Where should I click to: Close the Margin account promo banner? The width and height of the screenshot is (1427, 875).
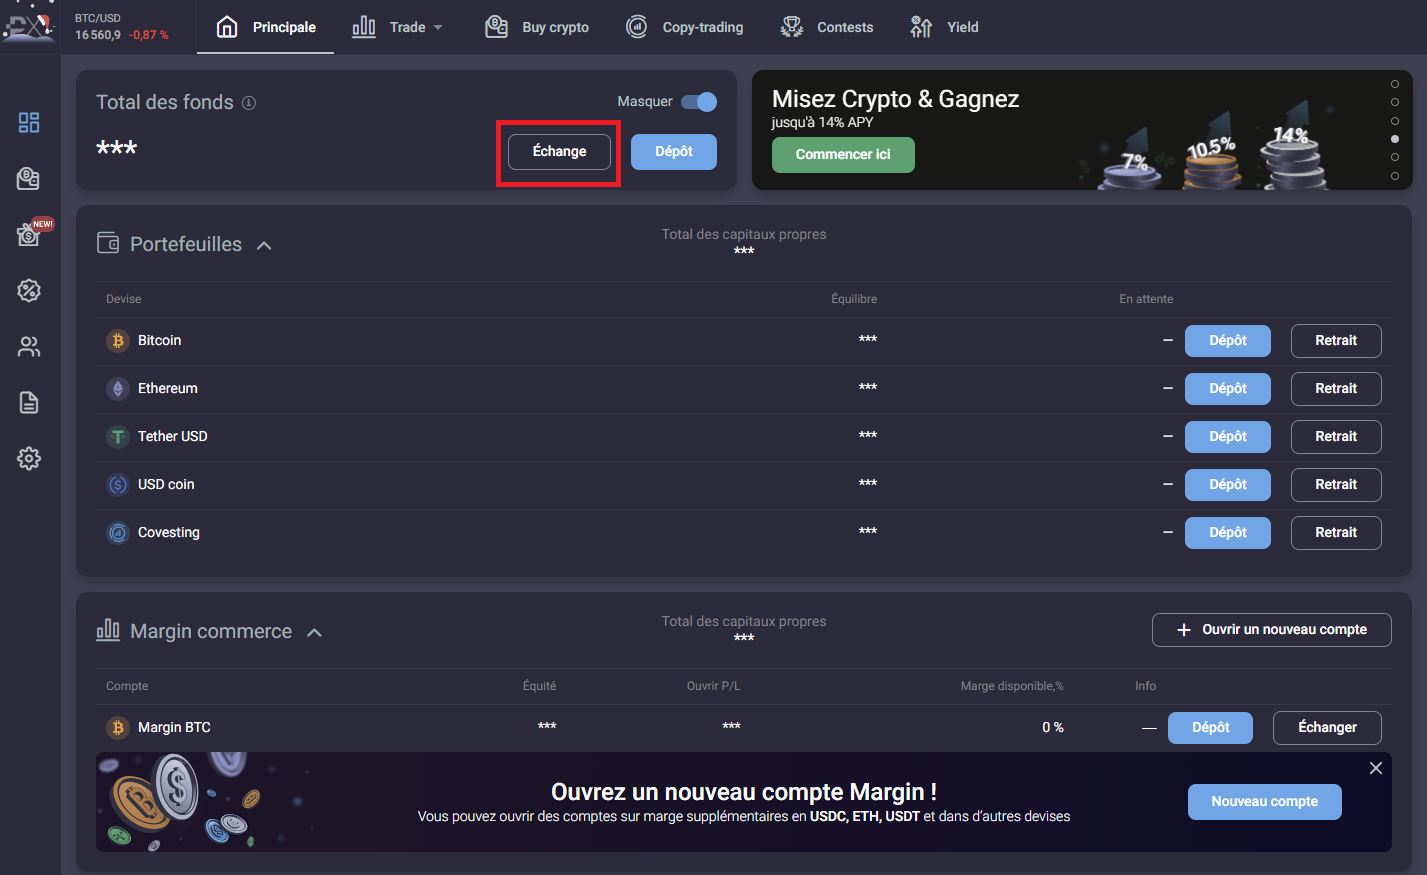1376,768
